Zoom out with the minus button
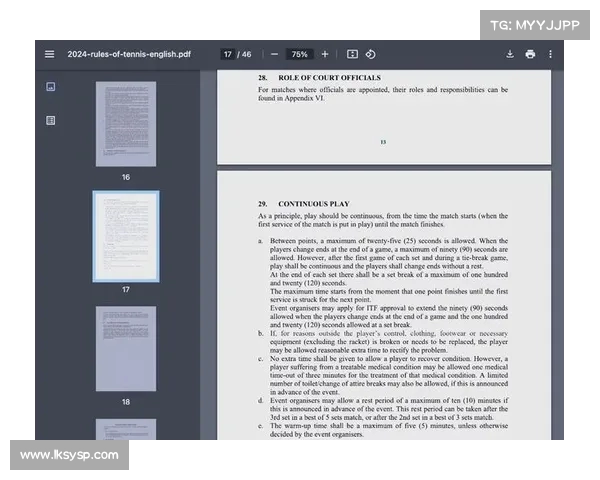The image size is (600, 480). pyautogui.click(x=274, y=54)
